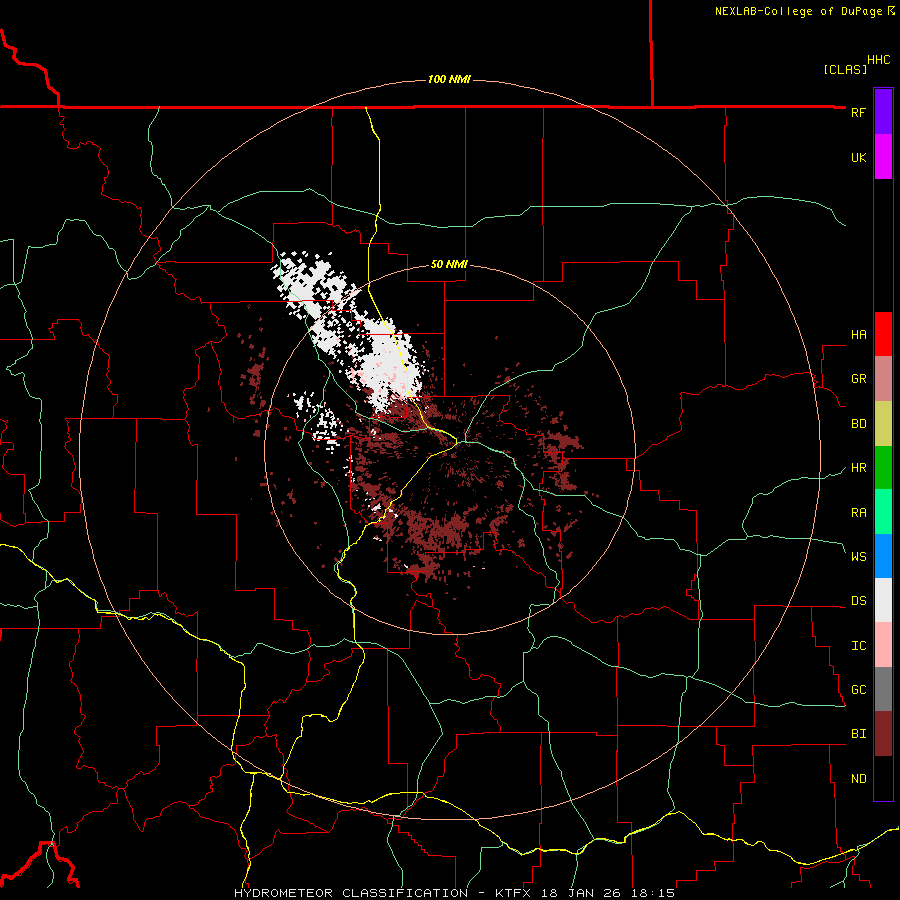Select the BD yellow legend block

883,424
